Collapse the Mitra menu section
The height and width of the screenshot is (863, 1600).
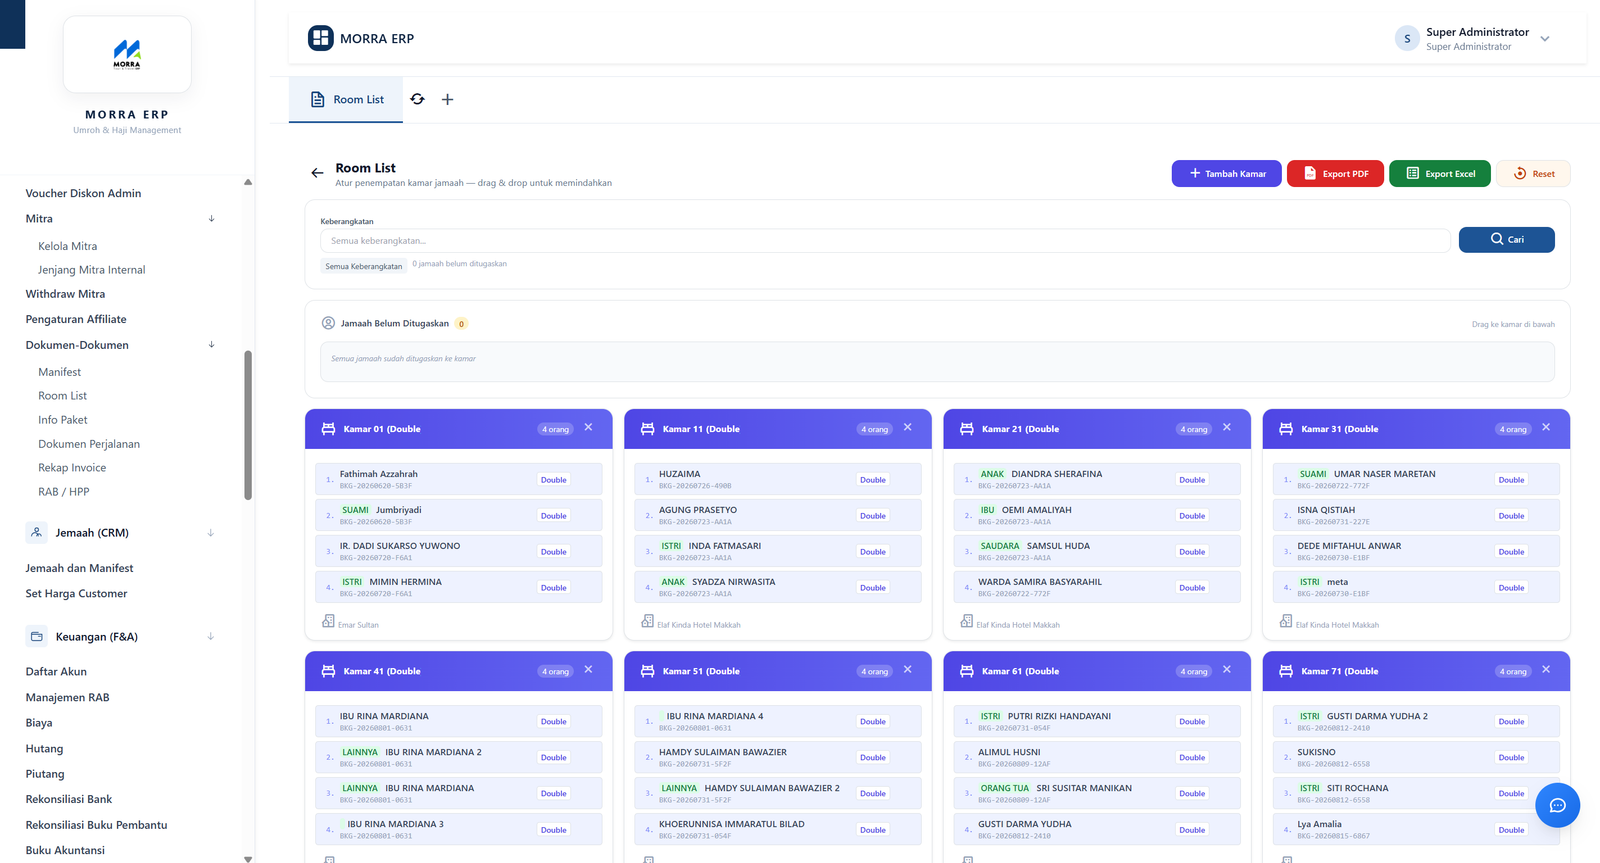point(211,219)
